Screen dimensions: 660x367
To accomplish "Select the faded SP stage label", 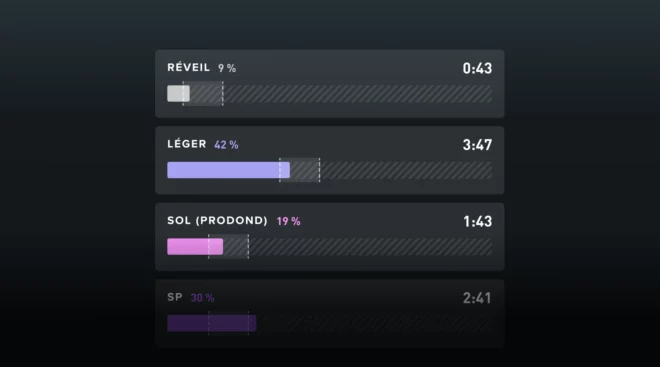I will 175,297.
